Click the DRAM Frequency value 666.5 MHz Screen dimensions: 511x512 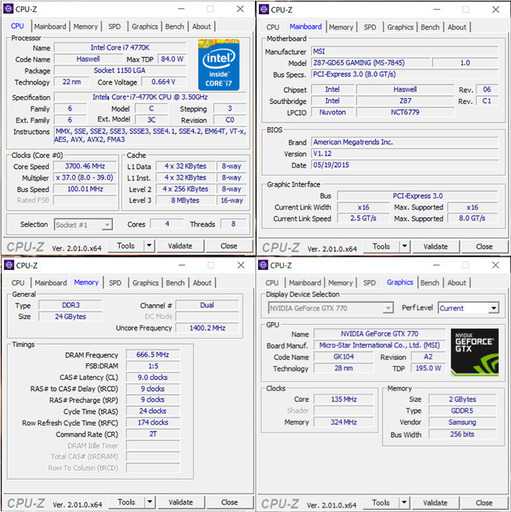click(153, 354)
